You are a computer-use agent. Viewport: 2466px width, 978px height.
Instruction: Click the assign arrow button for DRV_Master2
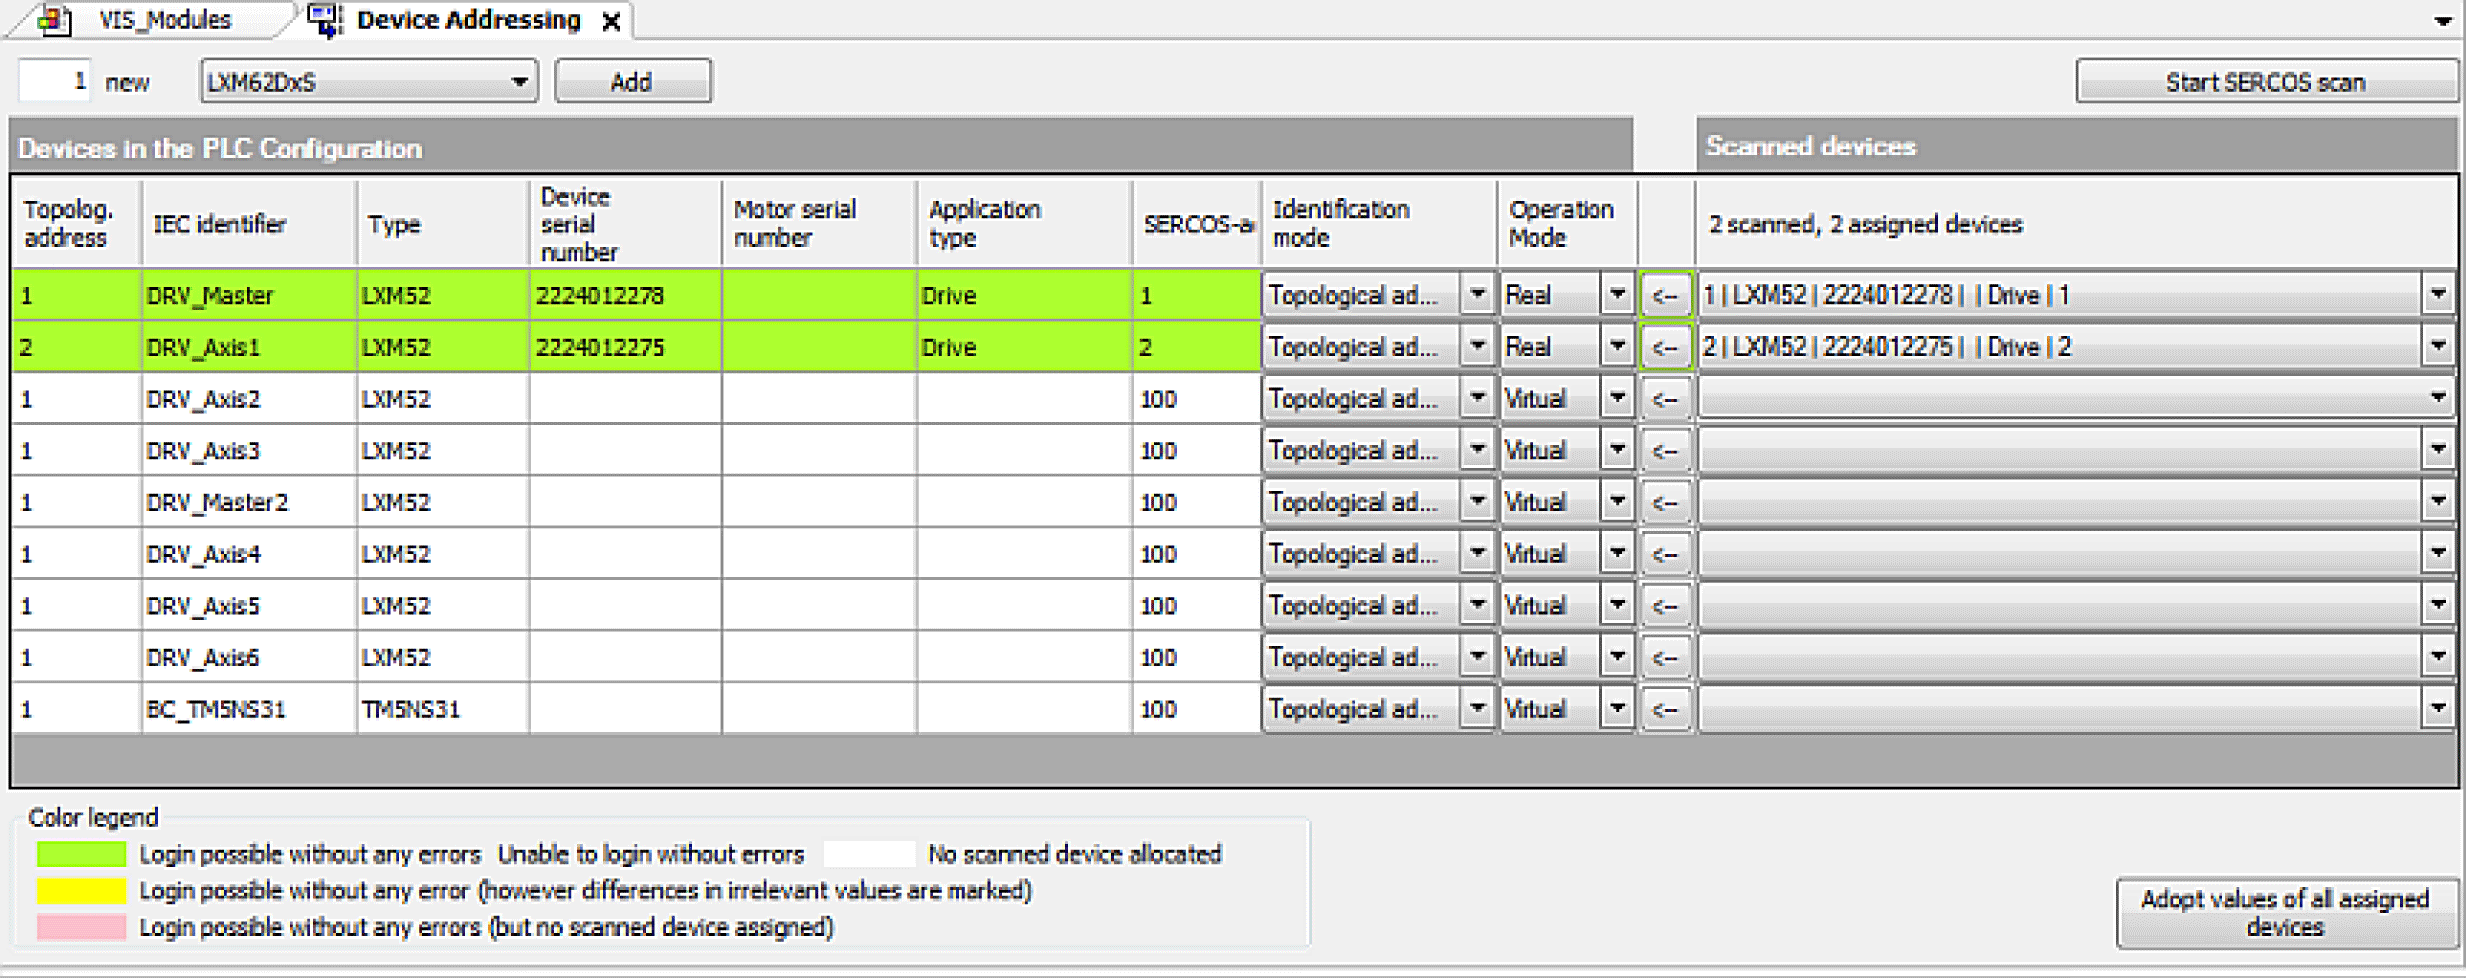[x=1665, y=503]
